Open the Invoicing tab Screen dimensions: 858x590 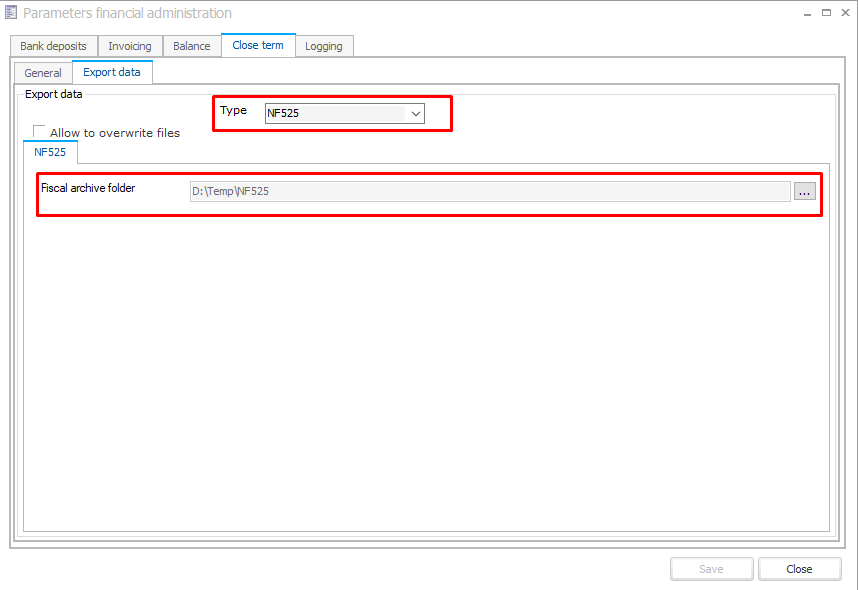pyautogui.click(x=130, y=46)
